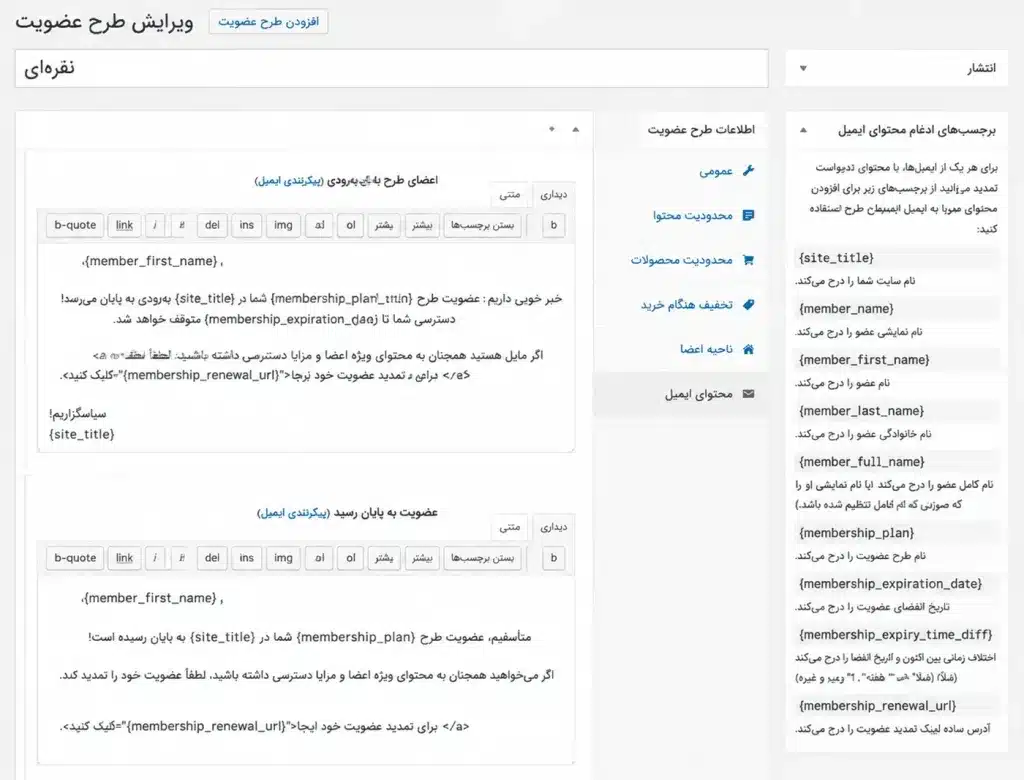
Task: Click the {membership_plan} merge tag in sidebar
Action: (856, 533)
